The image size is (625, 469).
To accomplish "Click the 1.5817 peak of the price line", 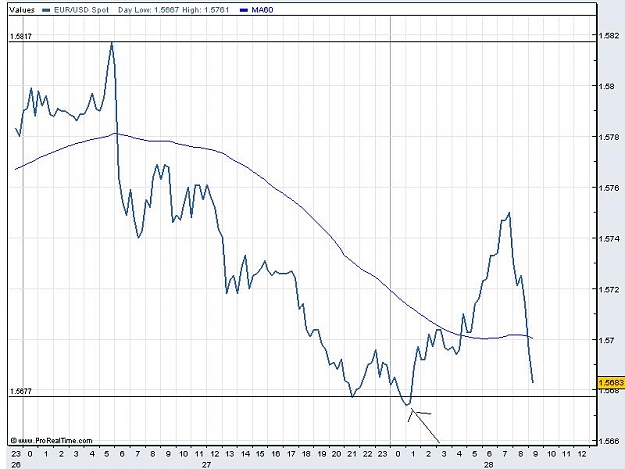I will 112,42.
